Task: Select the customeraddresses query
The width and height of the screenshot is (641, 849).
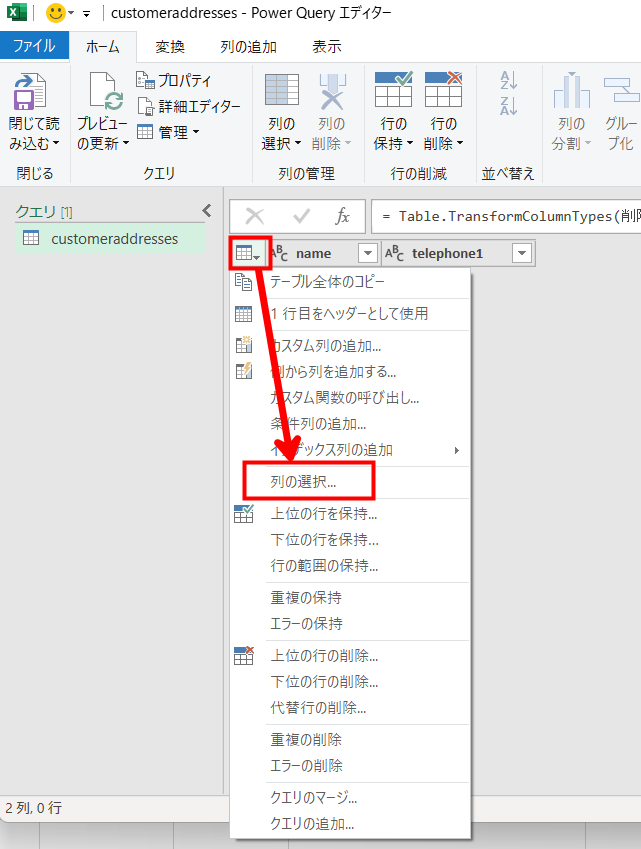Action: 110,239
